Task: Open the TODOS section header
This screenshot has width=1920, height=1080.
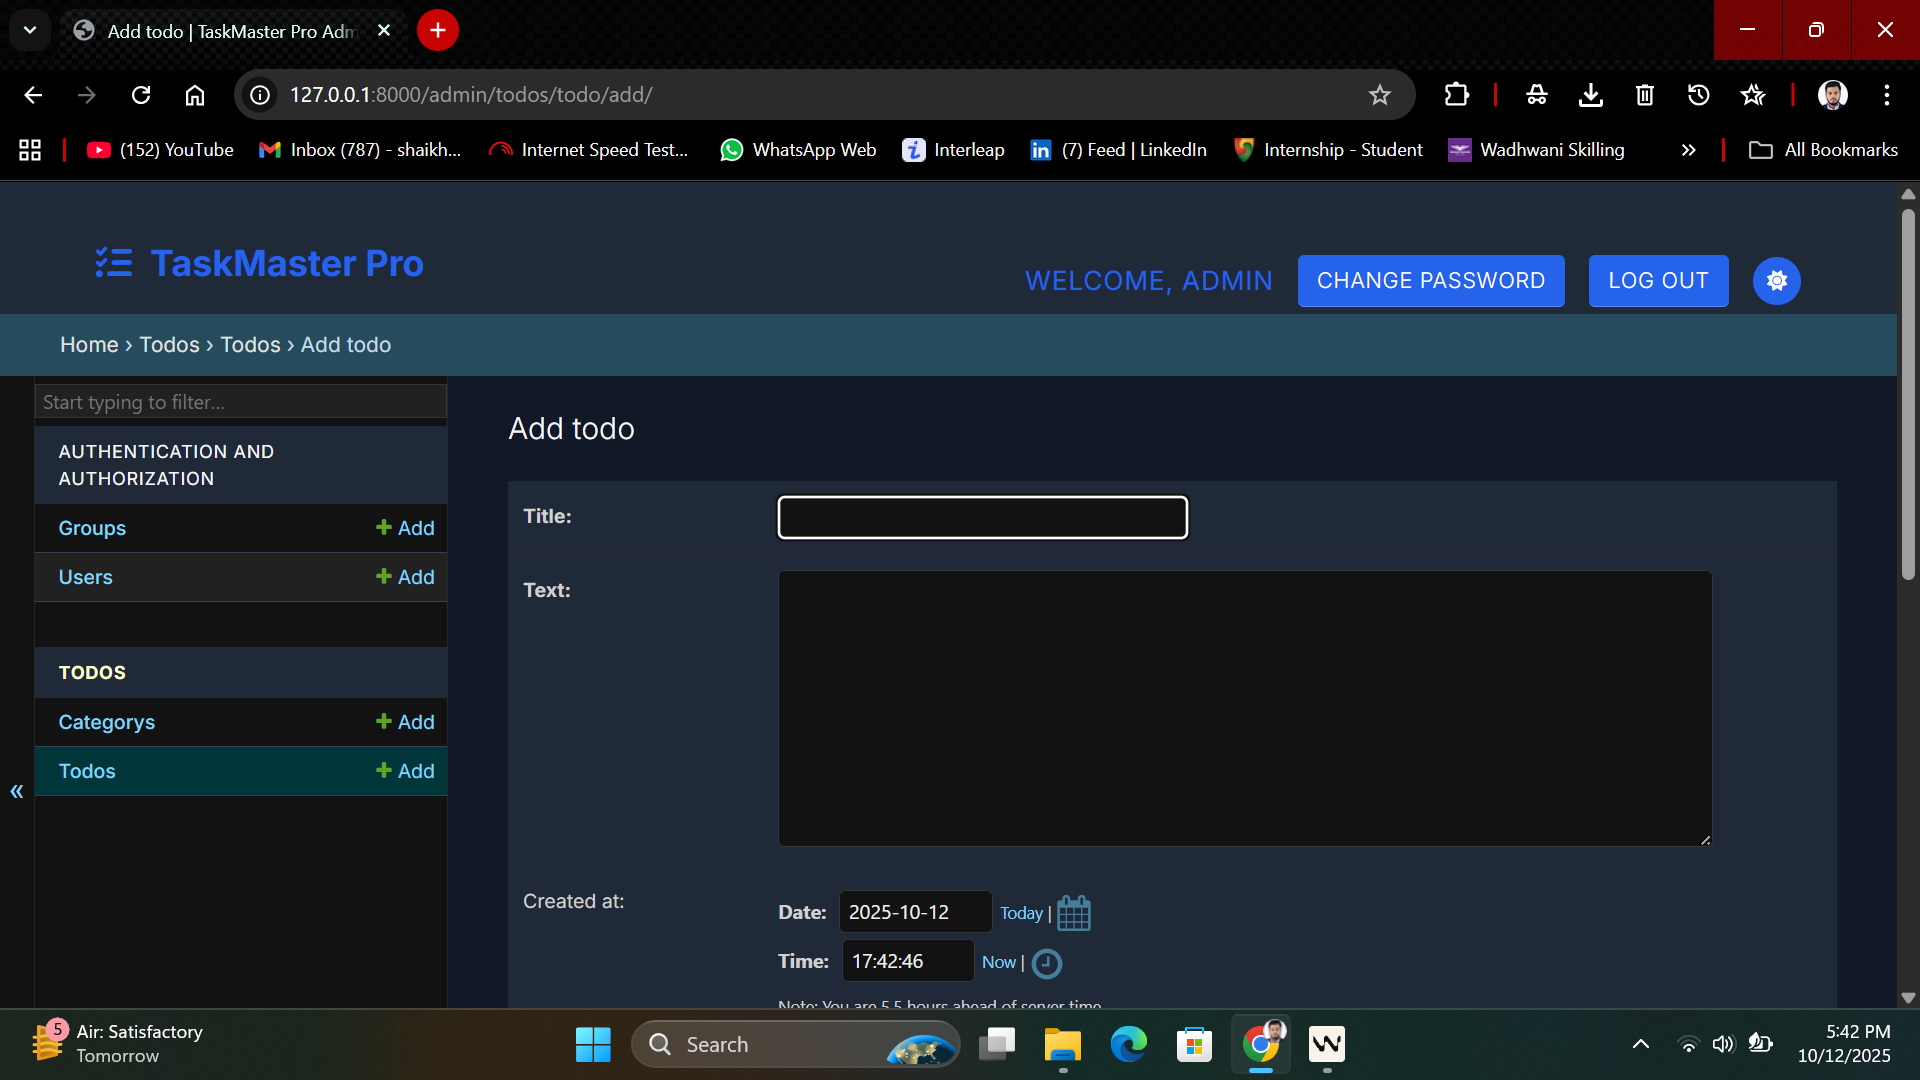Action: (x=92, y=673)
